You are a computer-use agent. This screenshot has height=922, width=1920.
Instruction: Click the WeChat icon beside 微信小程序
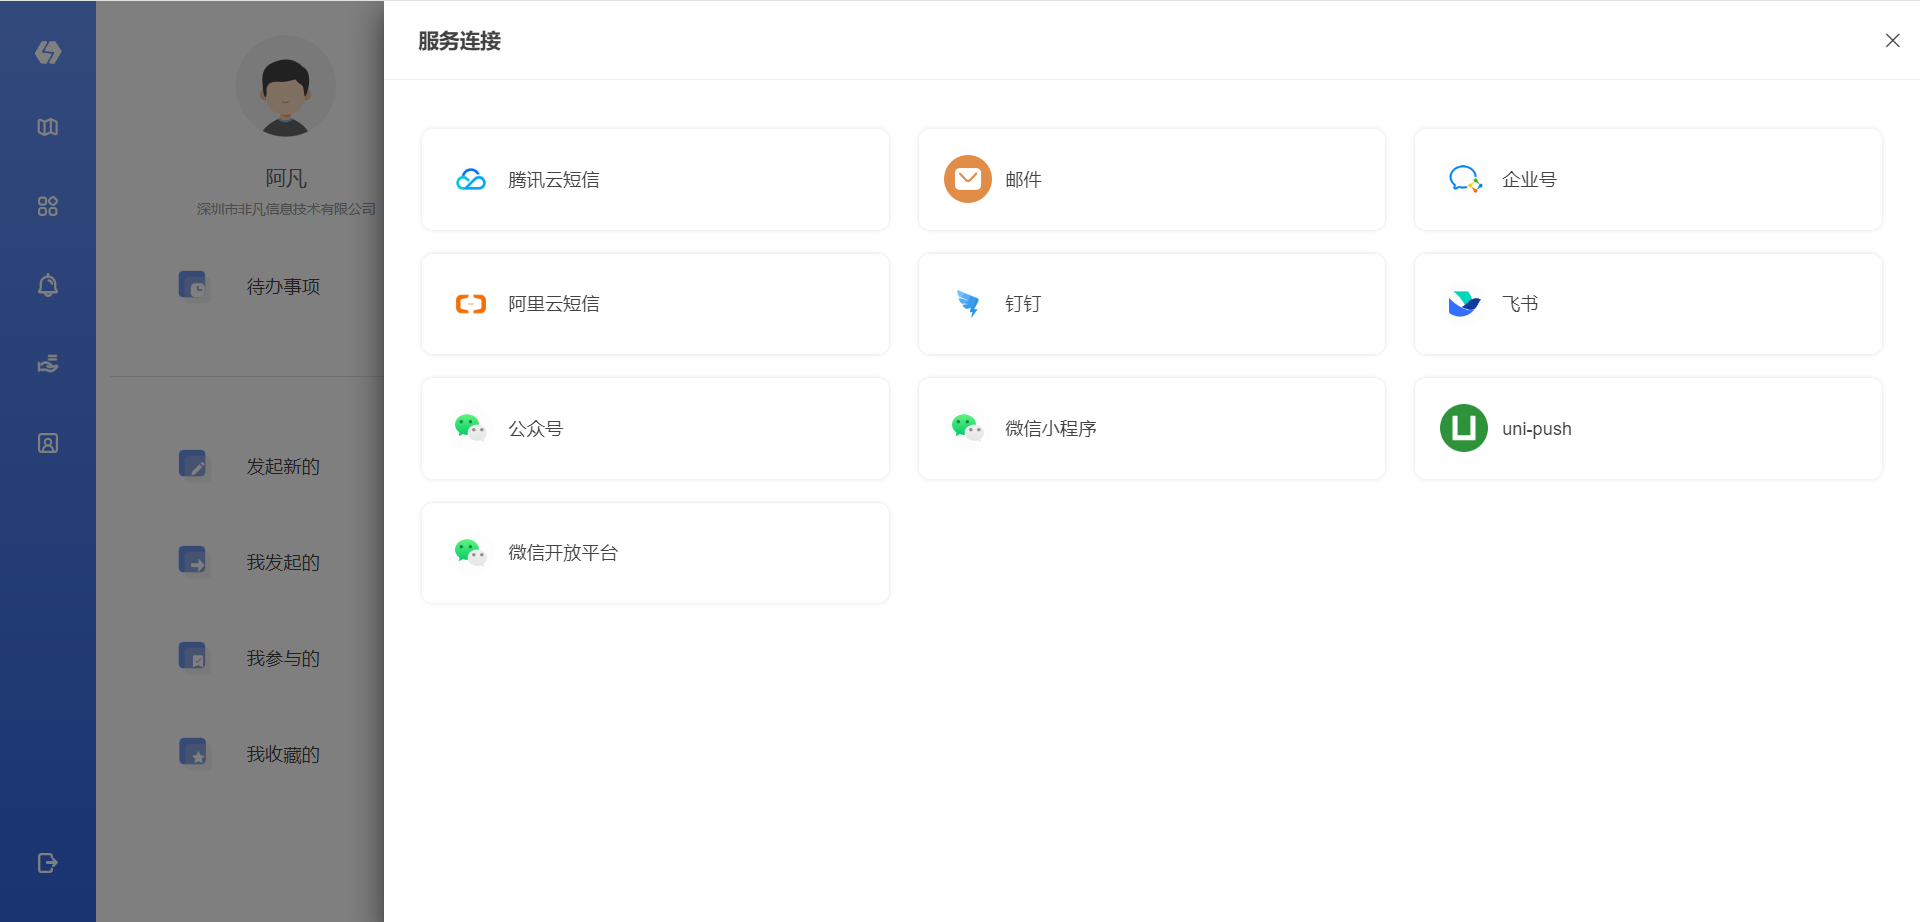click(x=967, y=428)
